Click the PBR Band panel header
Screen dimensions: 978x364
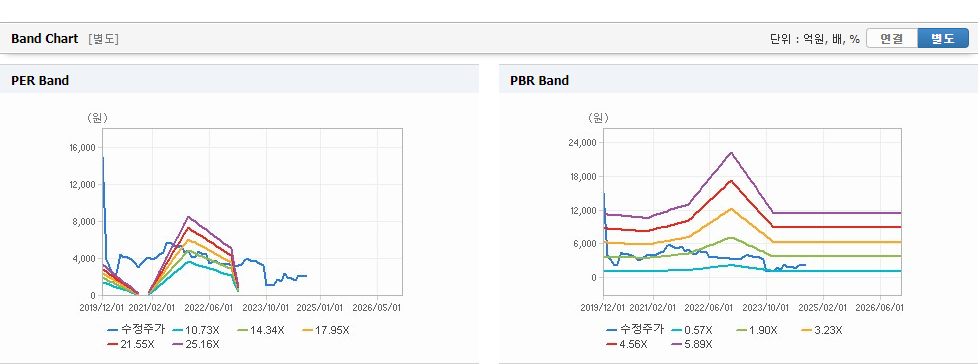[x=738, y=80]
